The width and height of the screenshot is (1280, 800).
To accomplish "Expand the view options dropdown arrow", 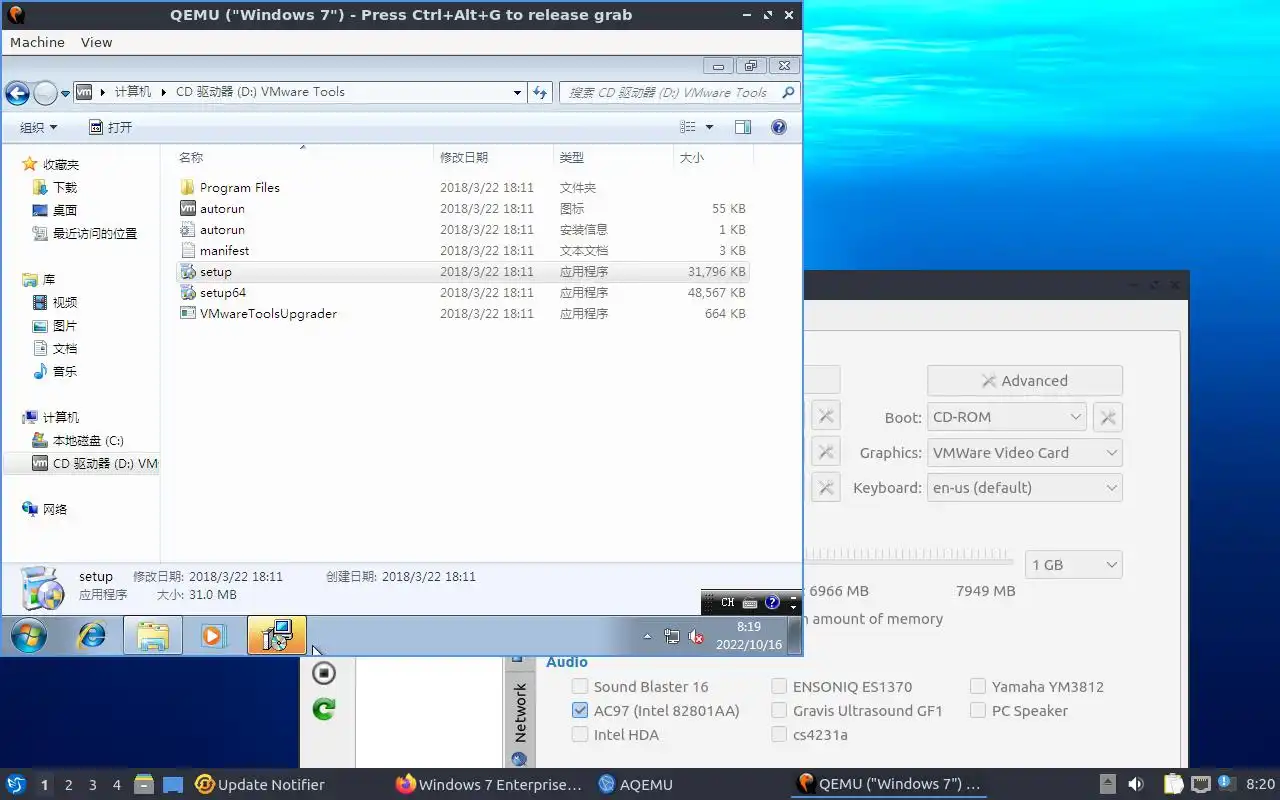I will [710, 127].
